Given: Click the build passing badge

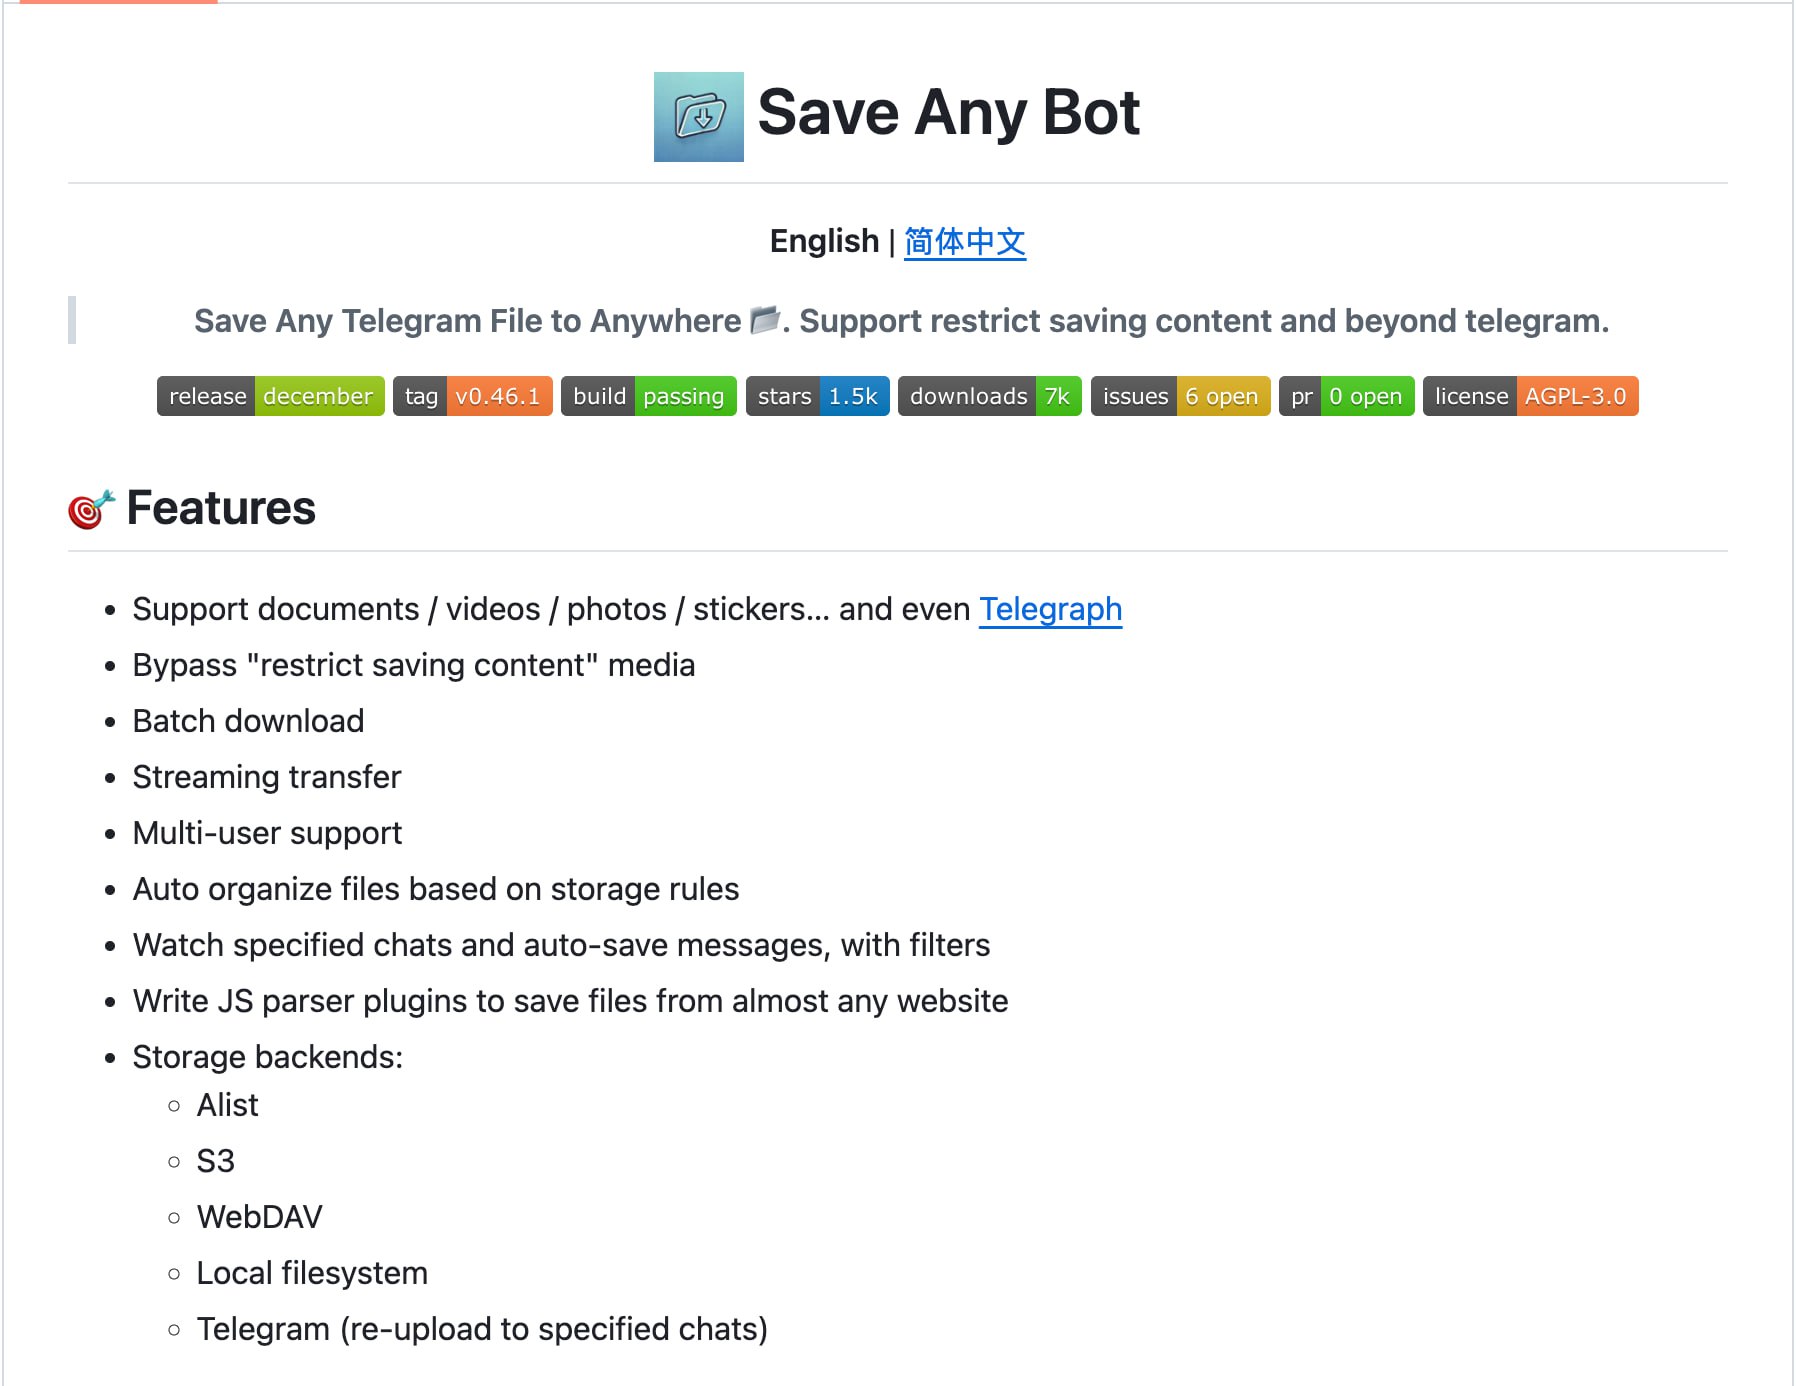Looking at the screenshot, I should tap(648, 396).
